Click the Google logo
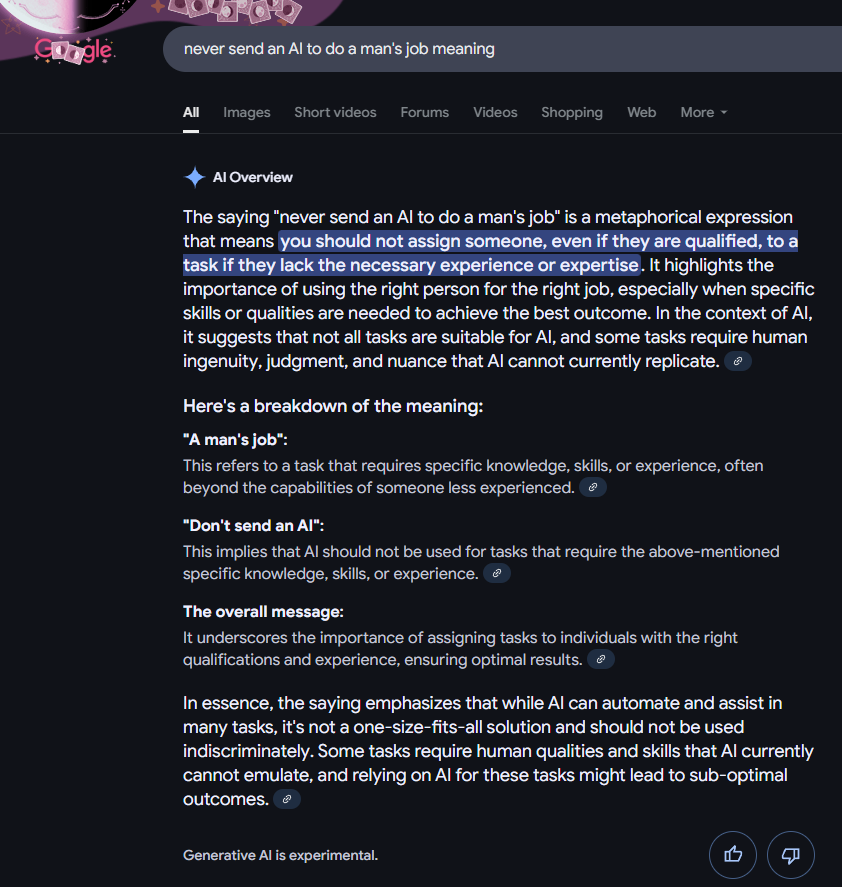The width and height of the screenshot is (842, 887). (x=74, y=49)
